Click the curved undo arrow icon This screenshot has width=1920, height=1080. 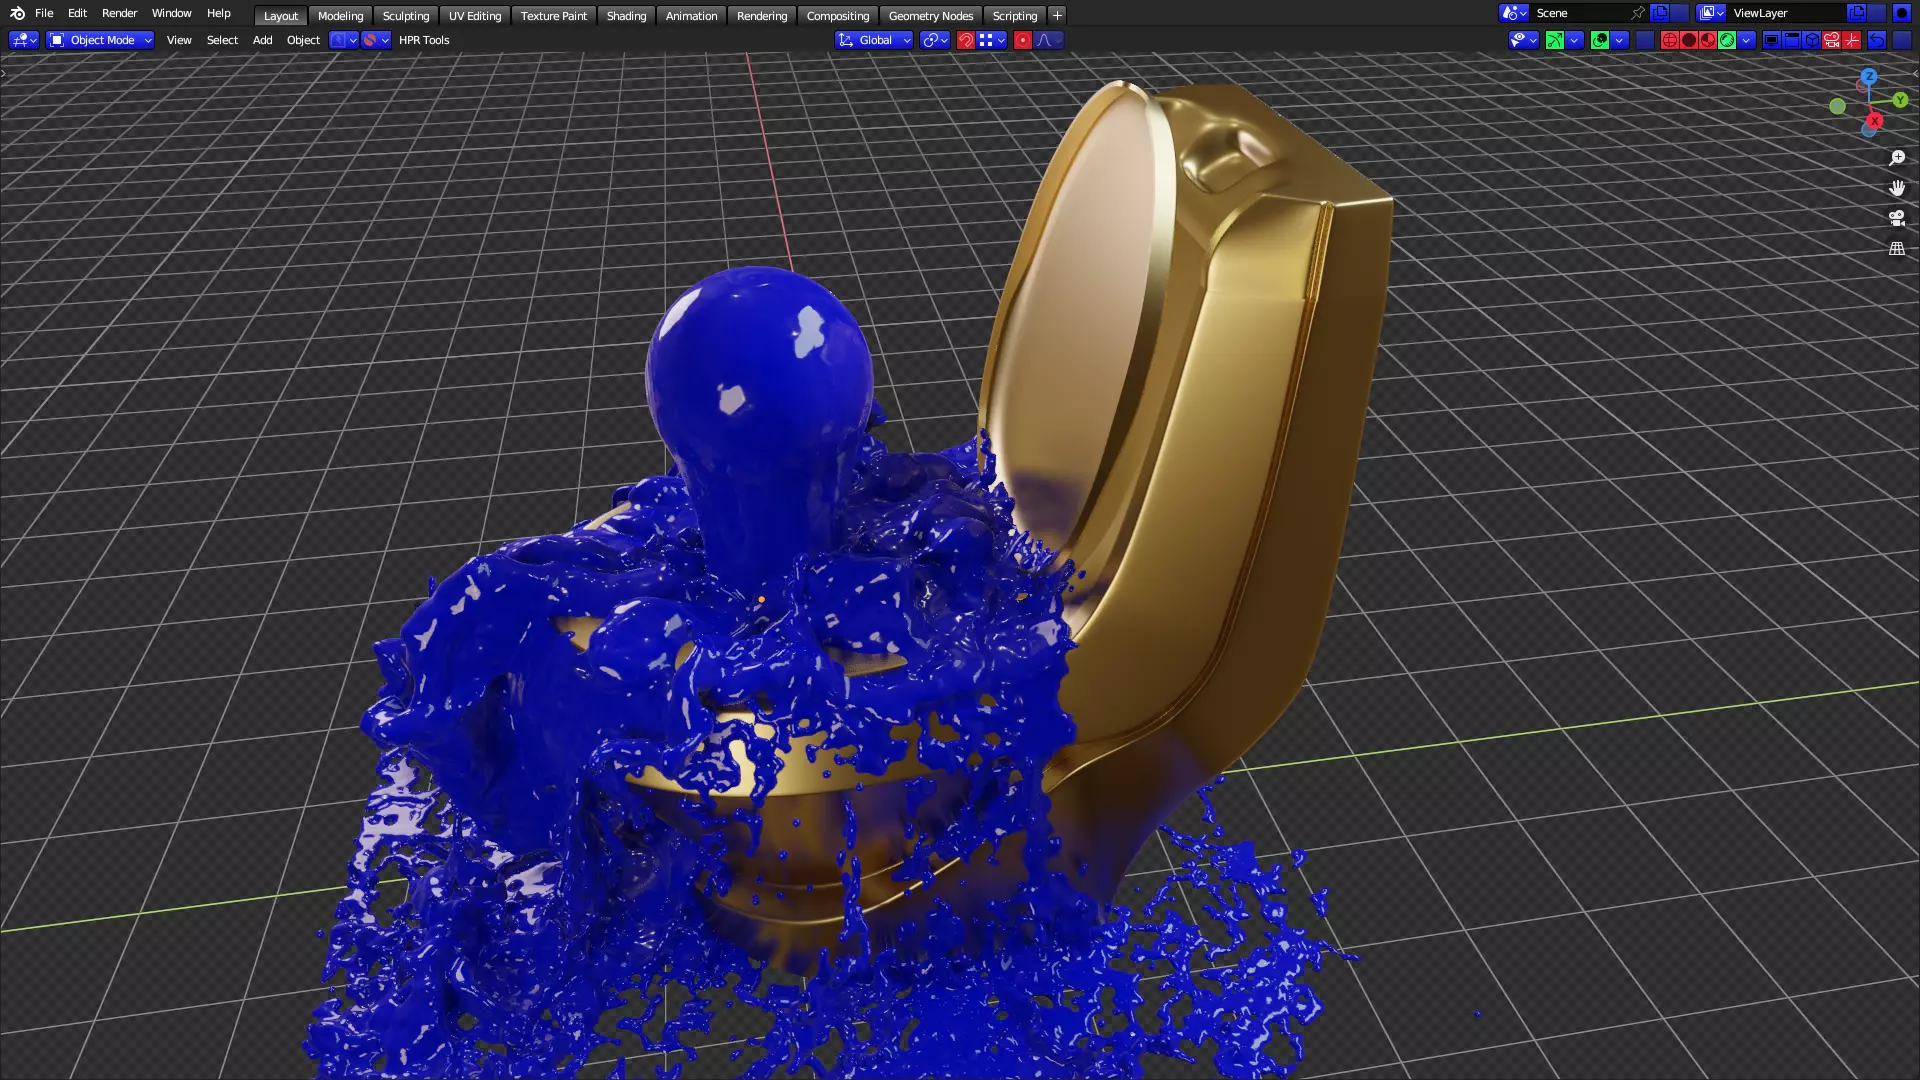[1877, 40]
